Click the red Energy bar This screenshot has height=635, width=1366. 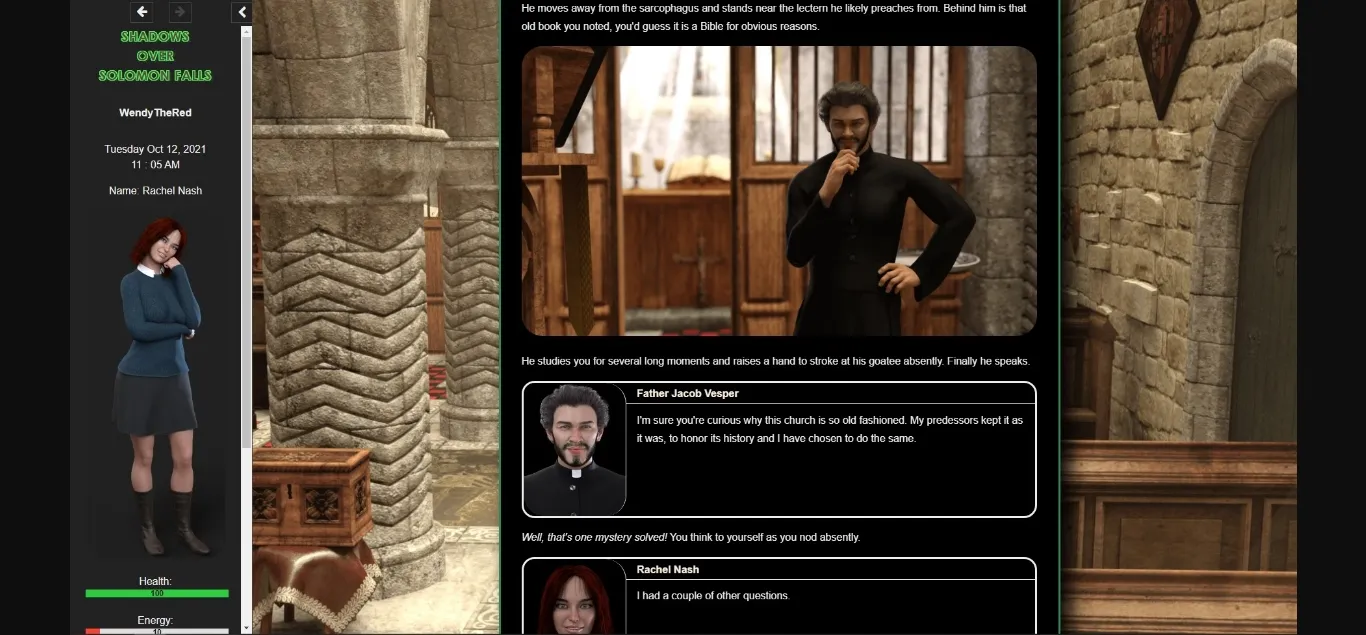point(156,631)
